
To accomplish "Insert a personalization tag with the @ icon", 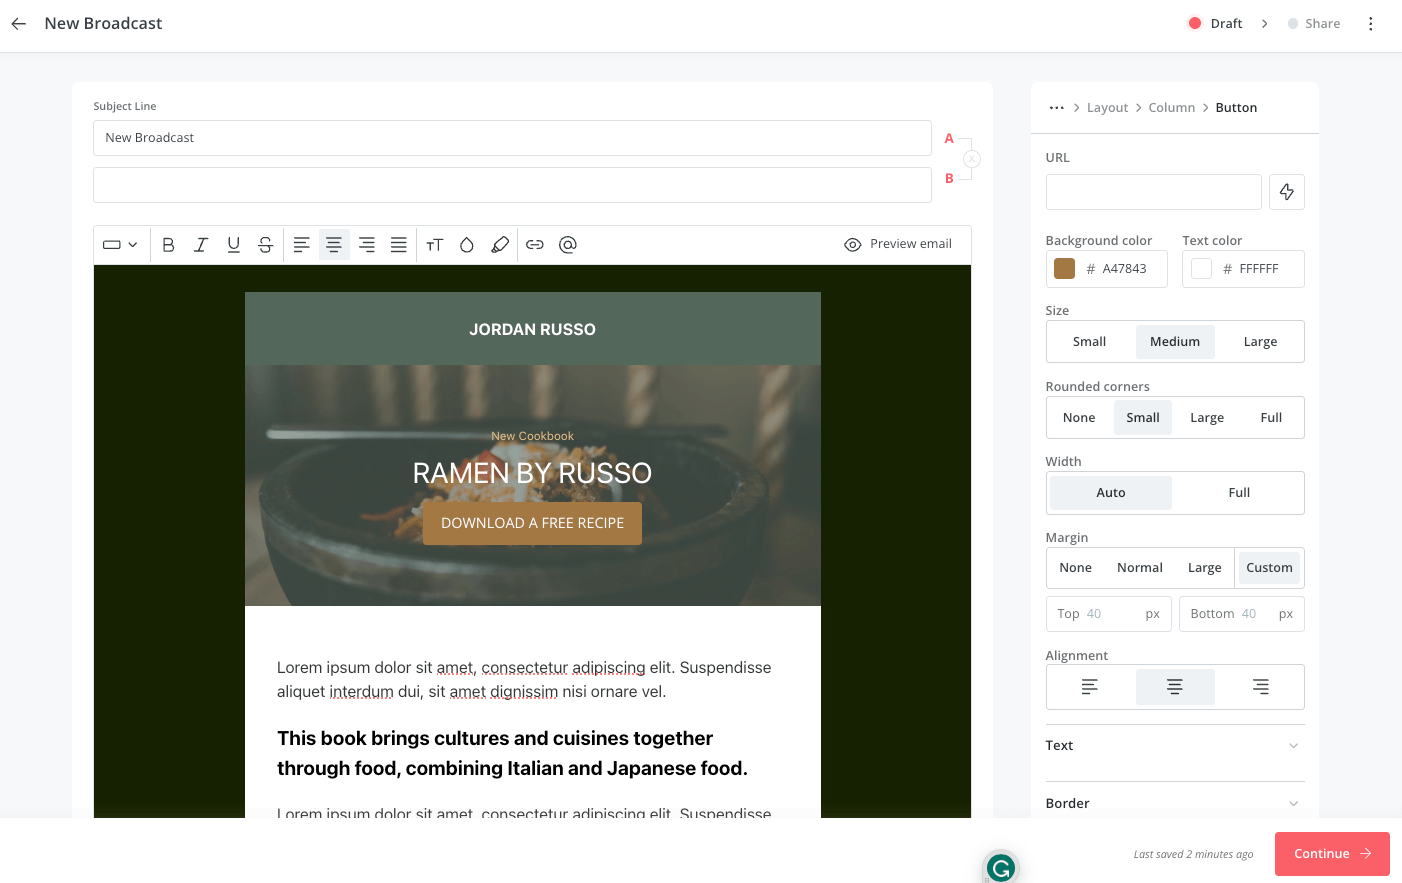I will click(x=568, y=244).
